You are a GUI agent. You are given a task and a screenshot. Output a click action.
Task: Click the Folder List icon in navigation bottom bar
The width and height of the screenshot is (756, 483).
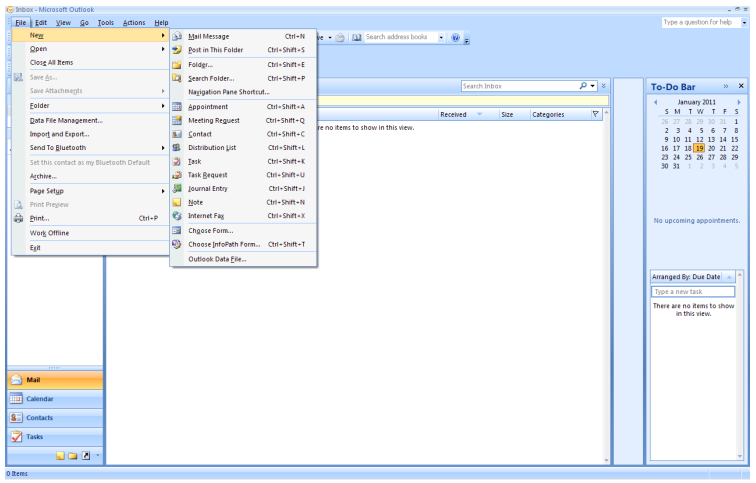[x=73, y=456]
